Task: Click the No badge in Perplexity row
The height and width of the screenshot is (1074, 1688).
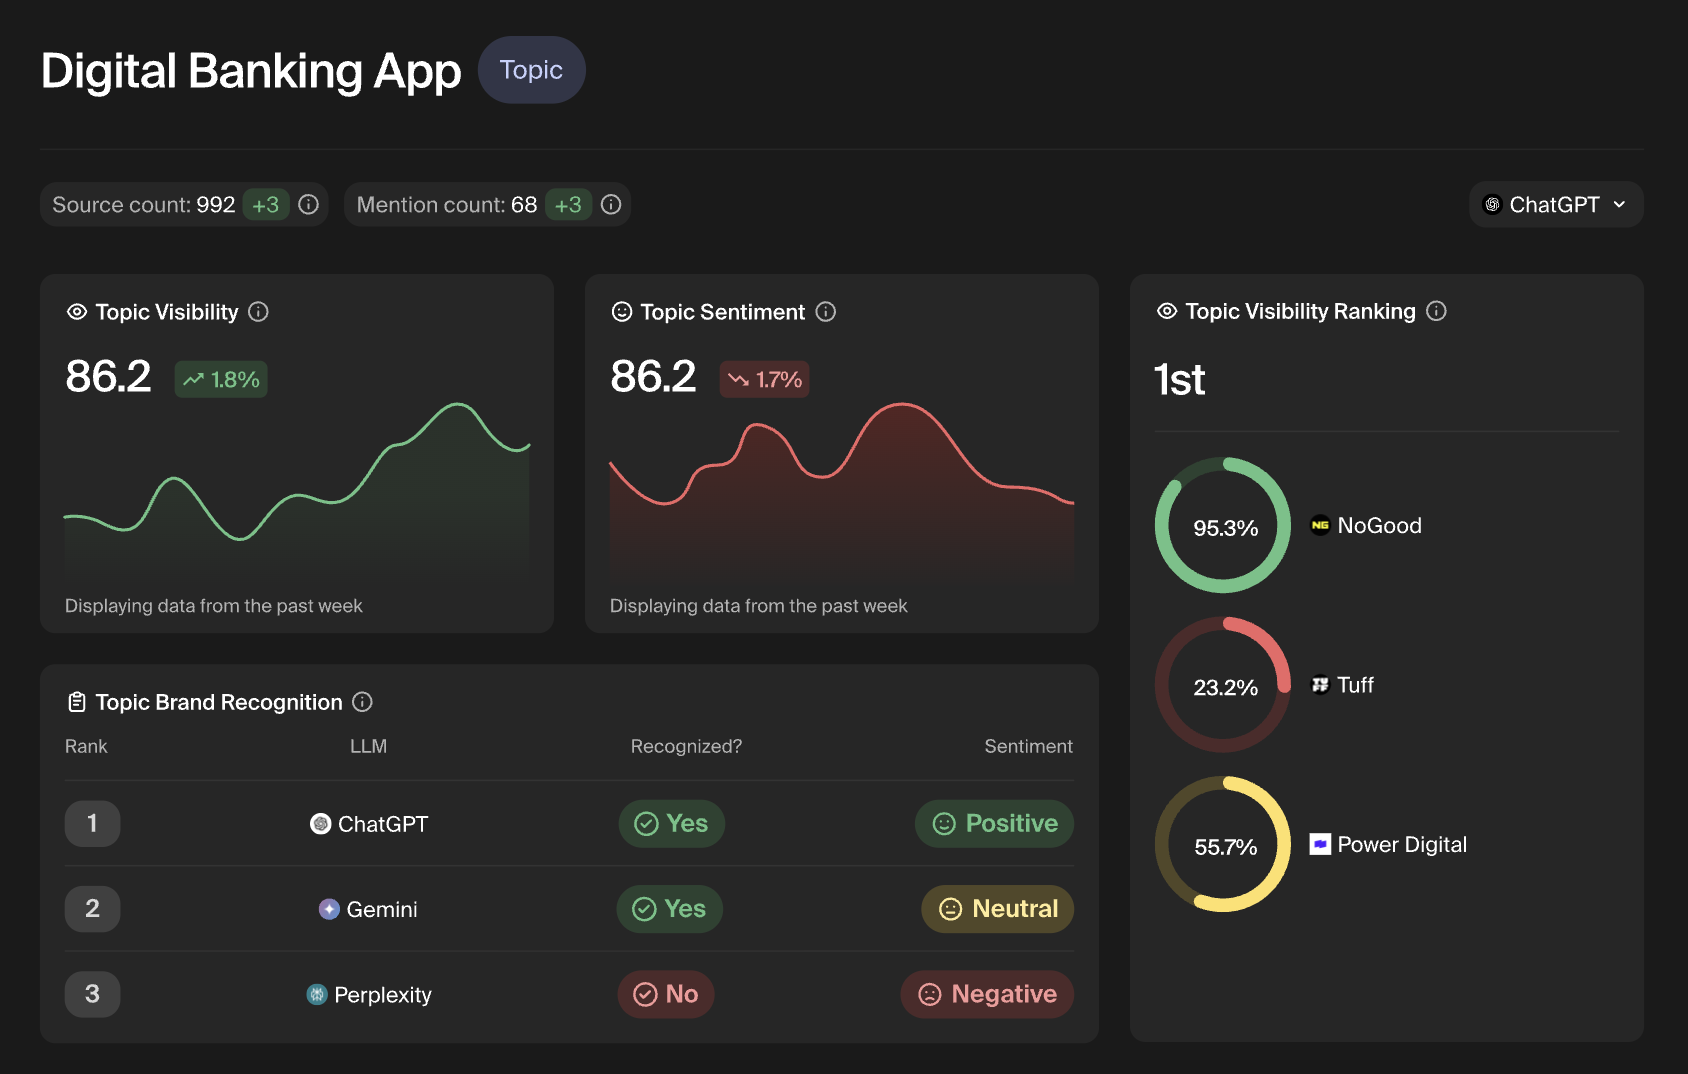Action: coord(666,994)
